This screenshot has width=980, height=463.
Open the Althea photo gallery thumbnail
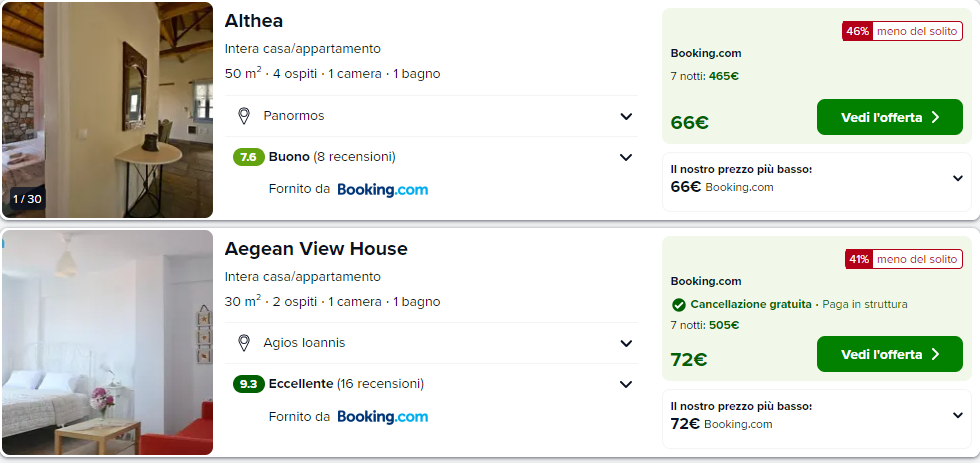click(x=107, y=110)
